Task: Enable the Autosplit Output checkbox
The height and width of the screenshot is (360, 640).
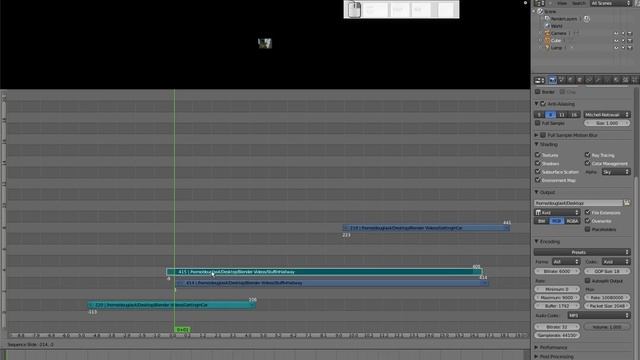Action: point(587,281)
